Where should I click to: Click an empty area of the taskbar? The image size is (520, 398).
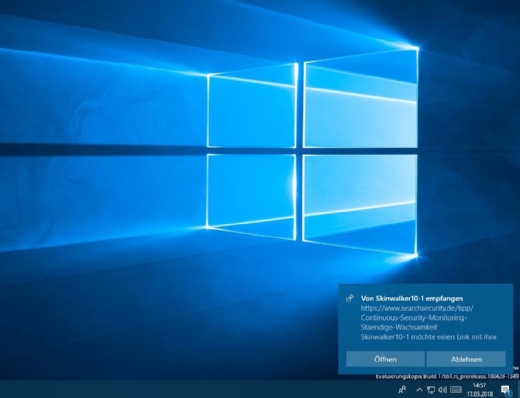click(200, 389)
